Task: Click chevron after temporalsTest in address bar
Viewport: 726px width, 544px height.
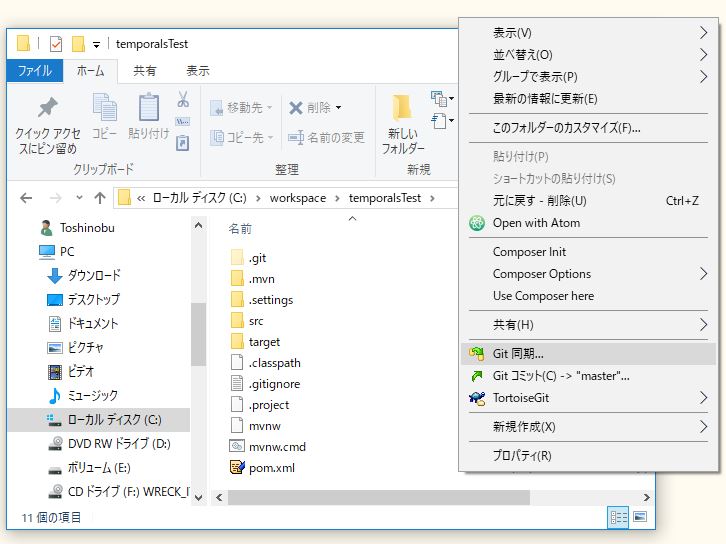Action: click(x=432, y=198)
